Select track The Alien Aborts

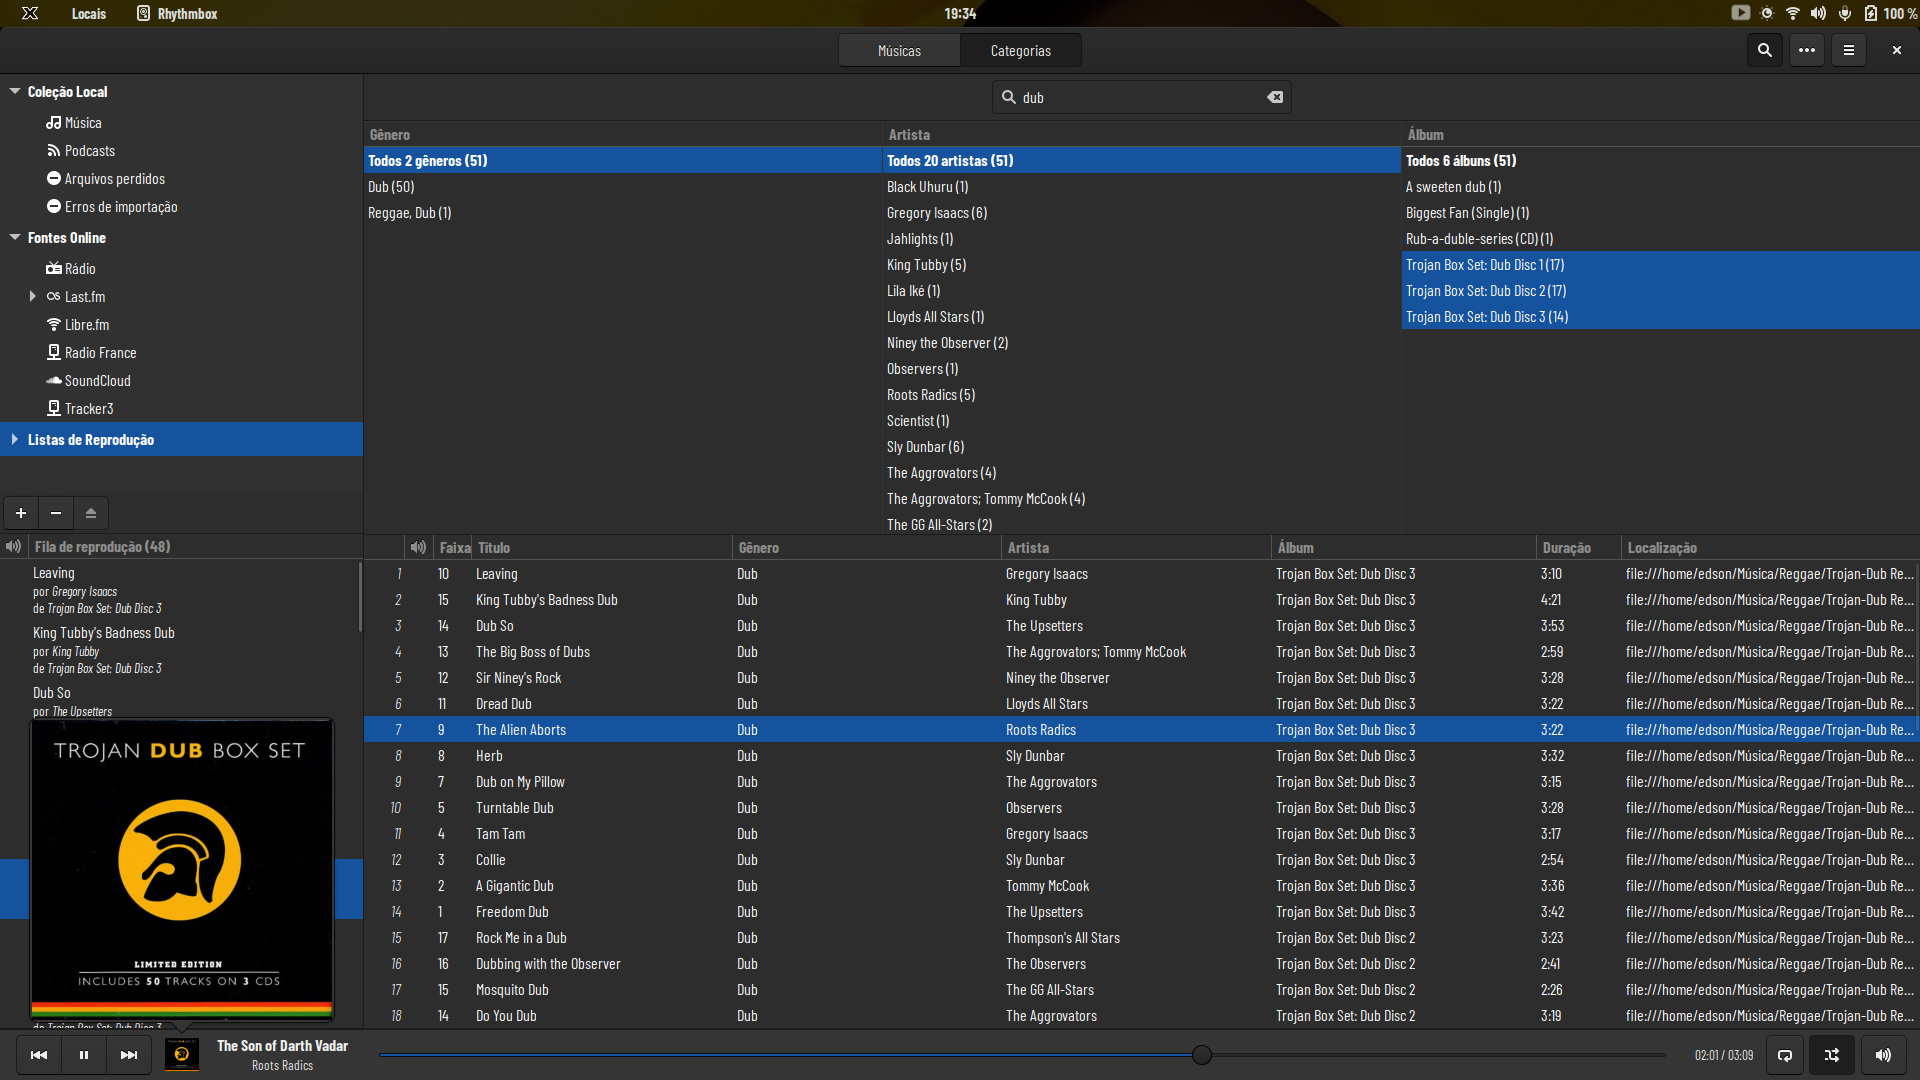pos(1140,730)
